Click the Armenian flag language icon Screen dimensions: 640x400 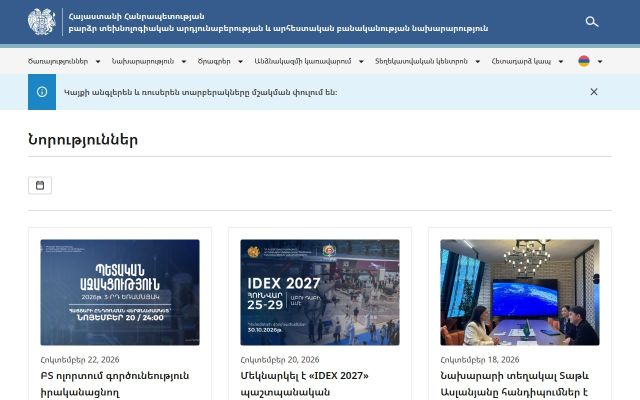[x=584, y=61]
